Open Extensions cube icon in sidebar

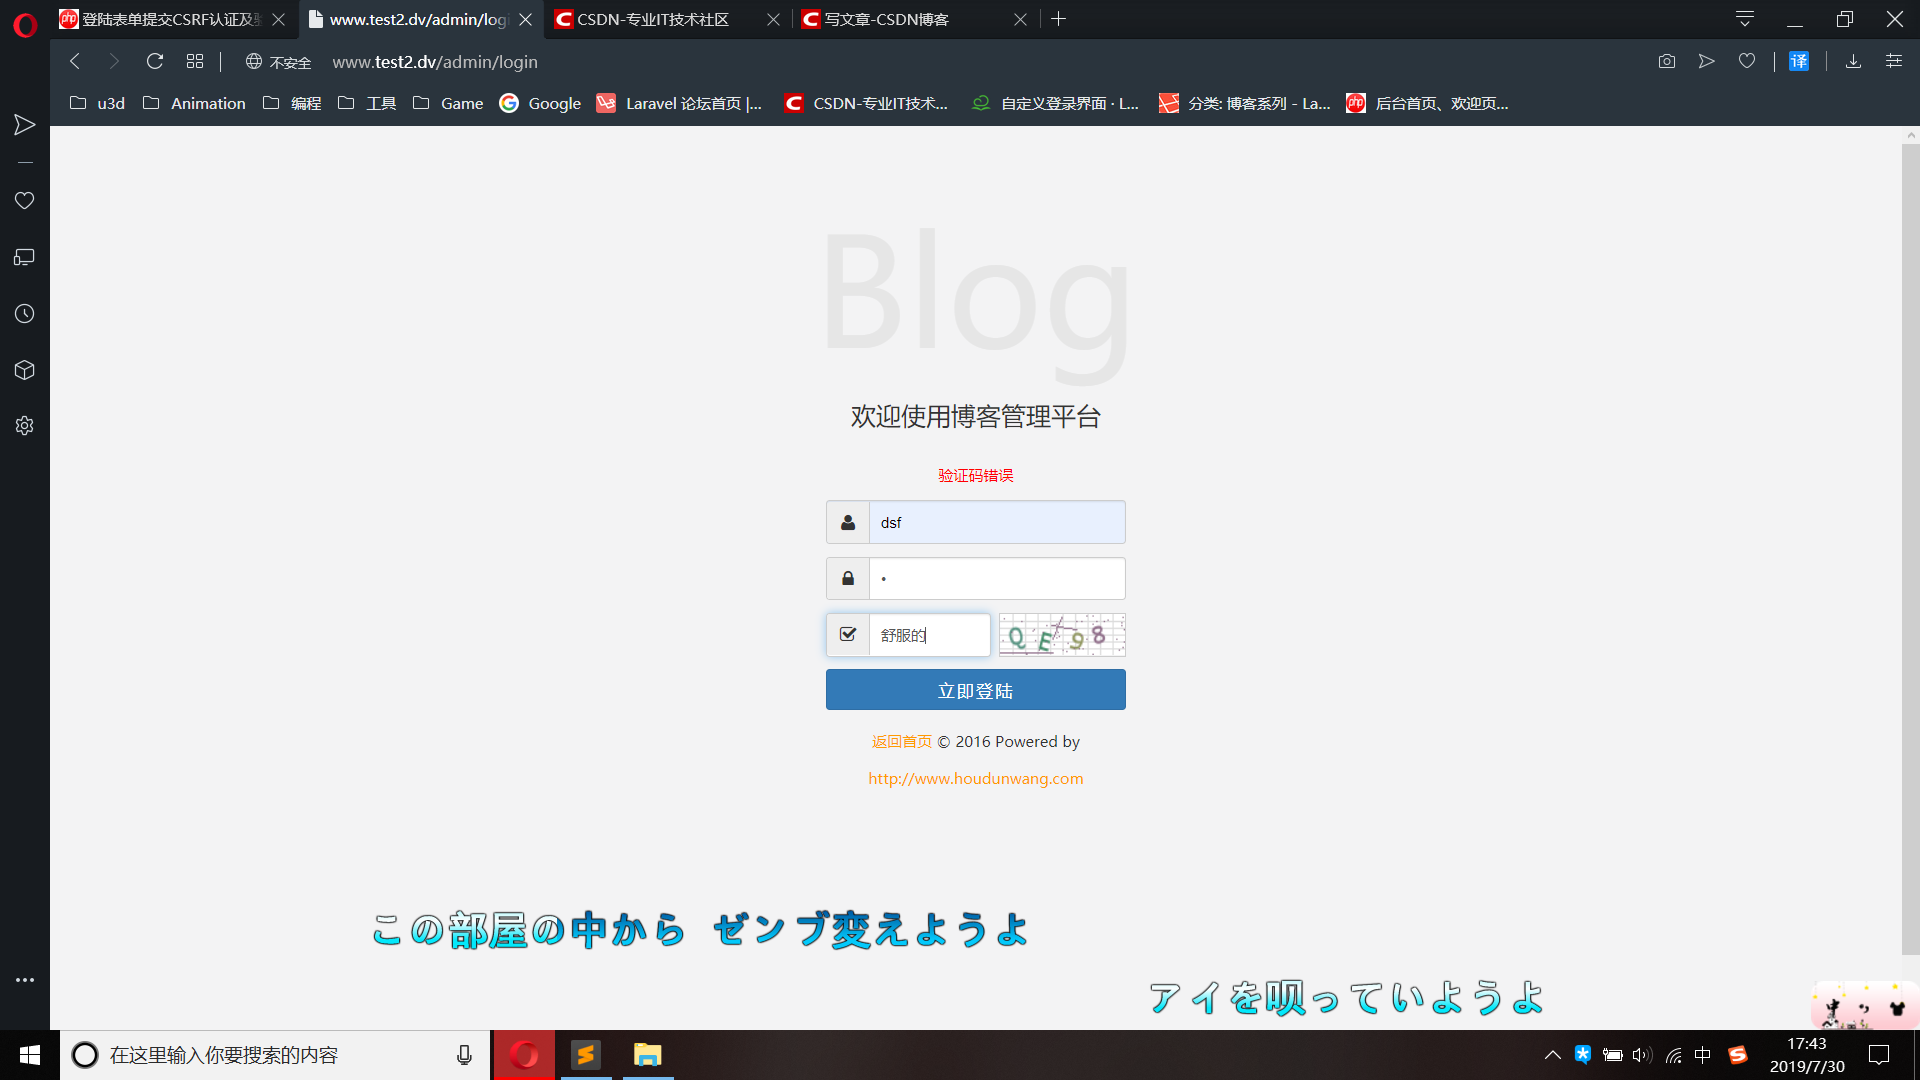25,370
